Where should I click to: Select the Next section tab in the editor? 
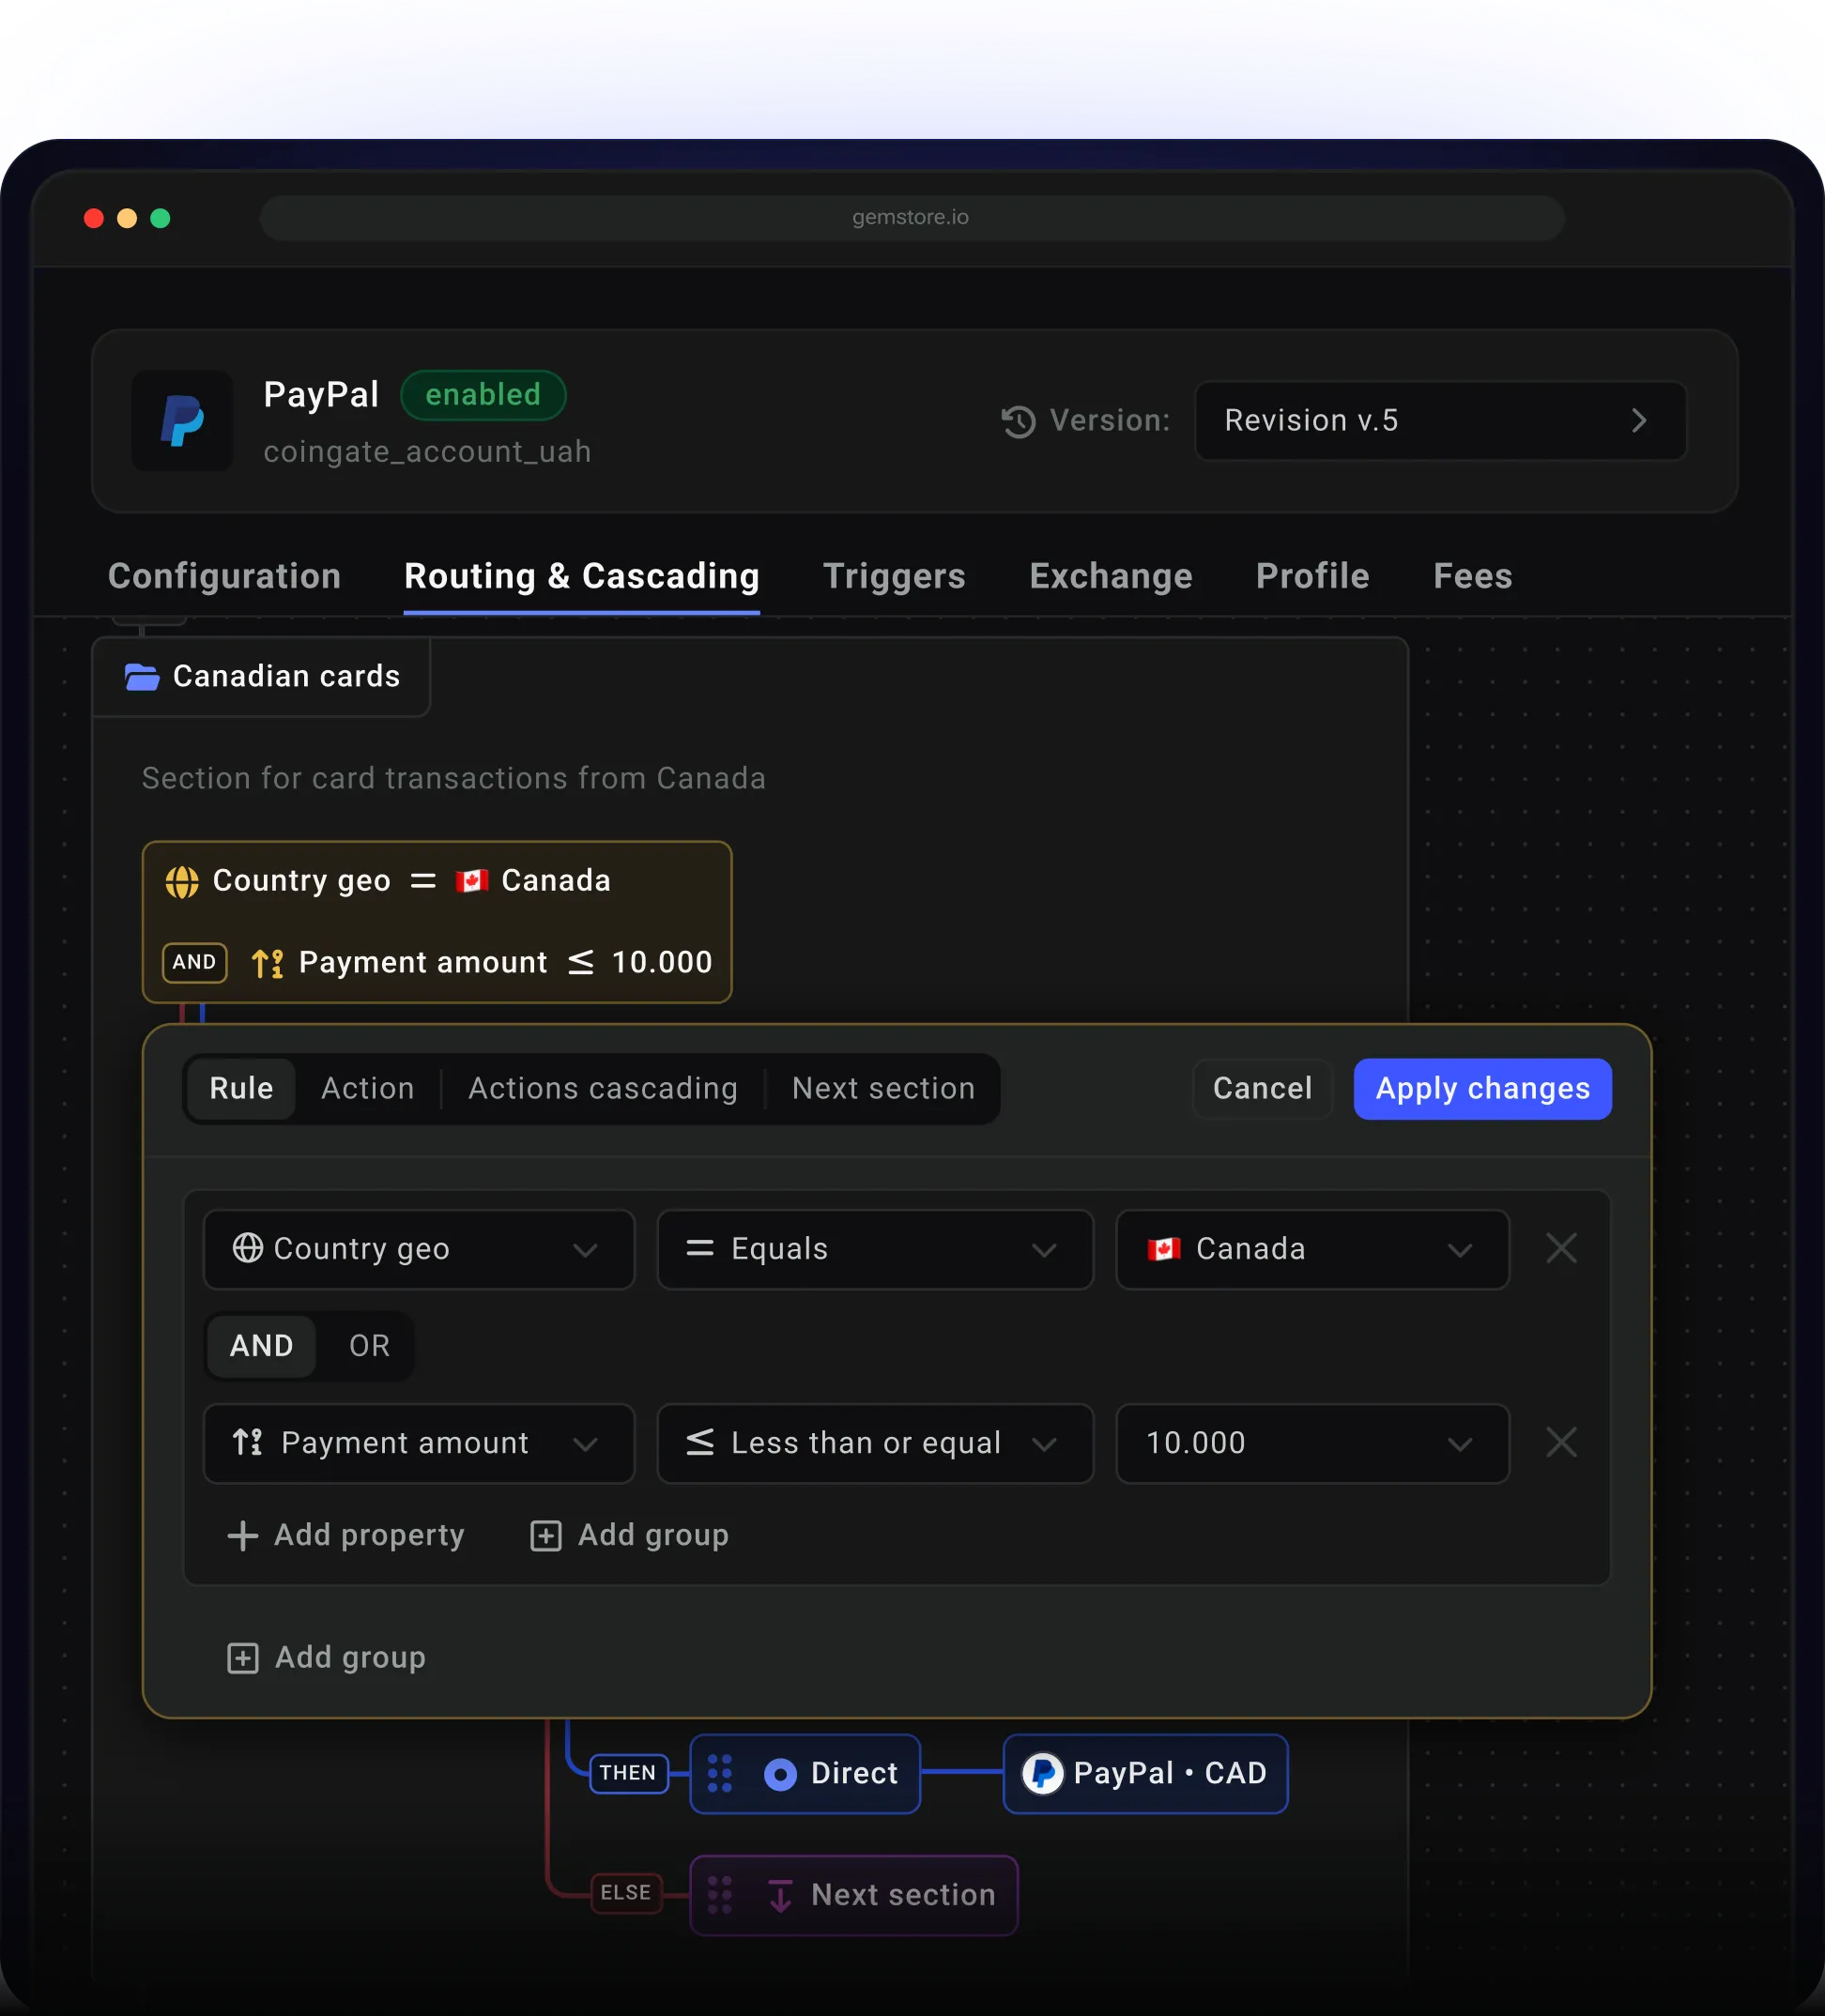(x=884, y=1088)
